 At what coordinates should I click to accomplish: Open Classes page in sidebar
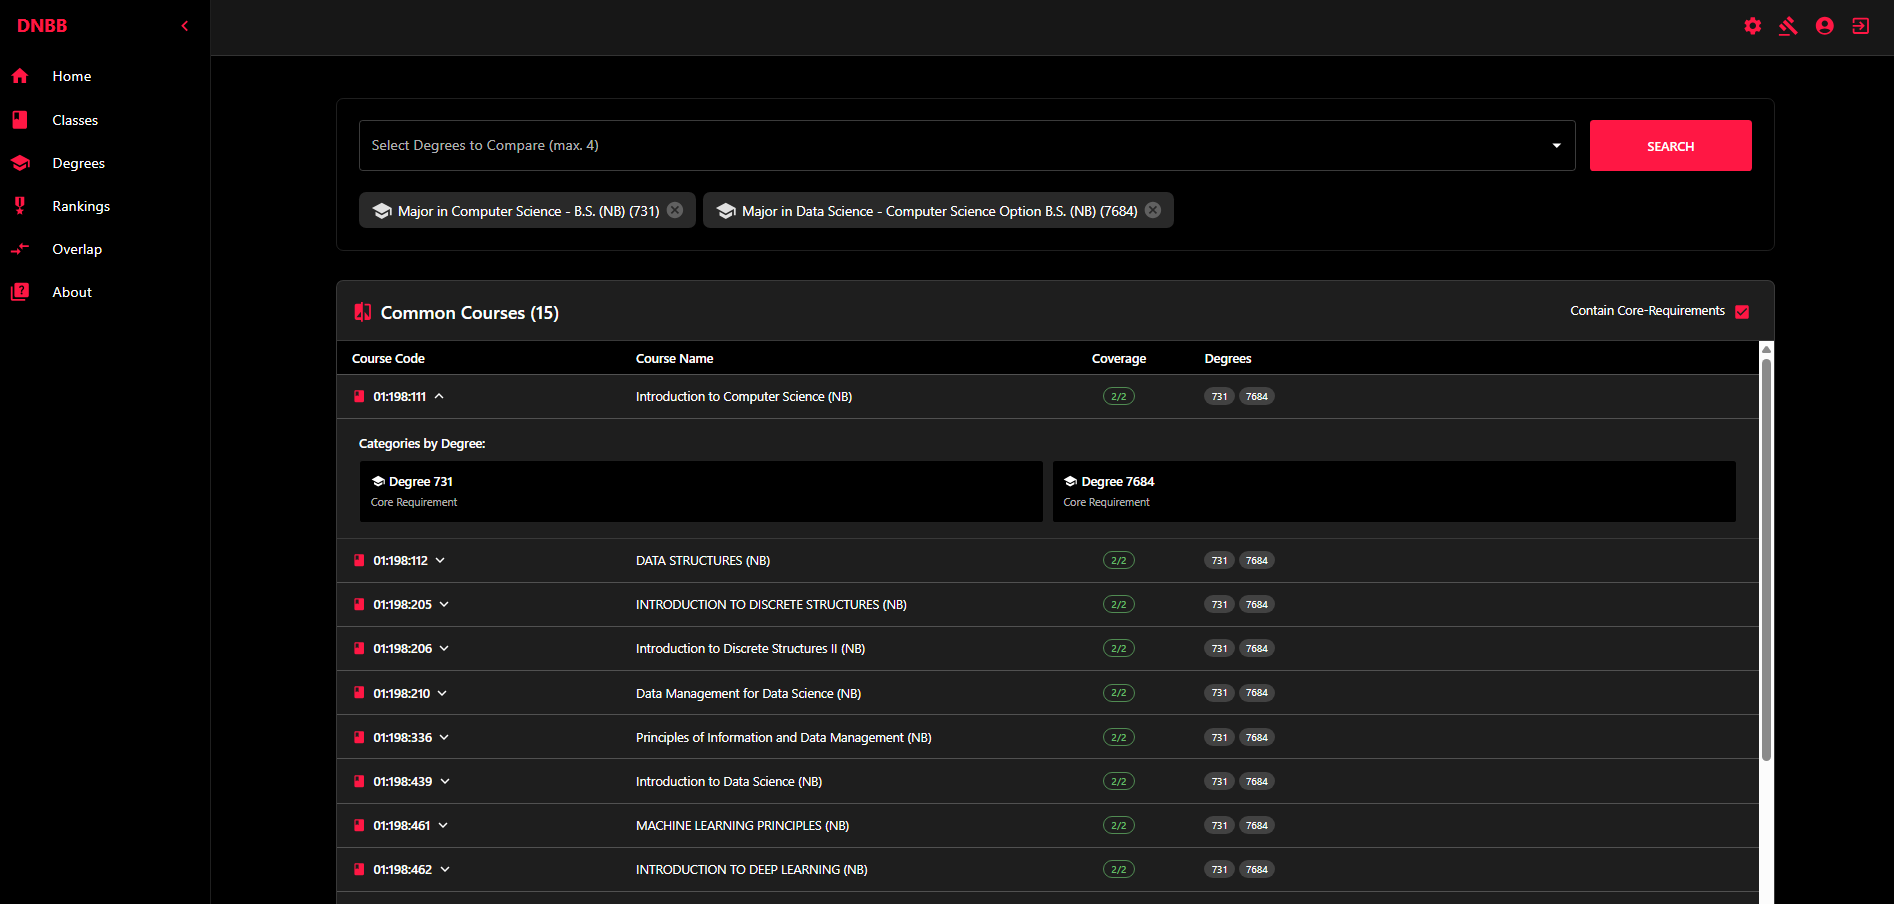(x=75, y=120)
